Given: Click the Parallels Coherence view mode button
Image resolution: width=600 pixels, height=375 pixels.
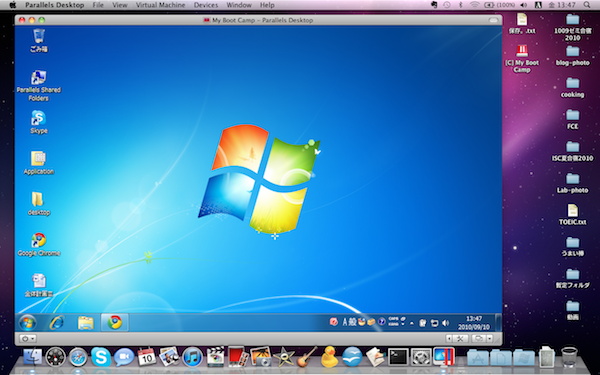Looking at the screenshot, I should [478, 339].
